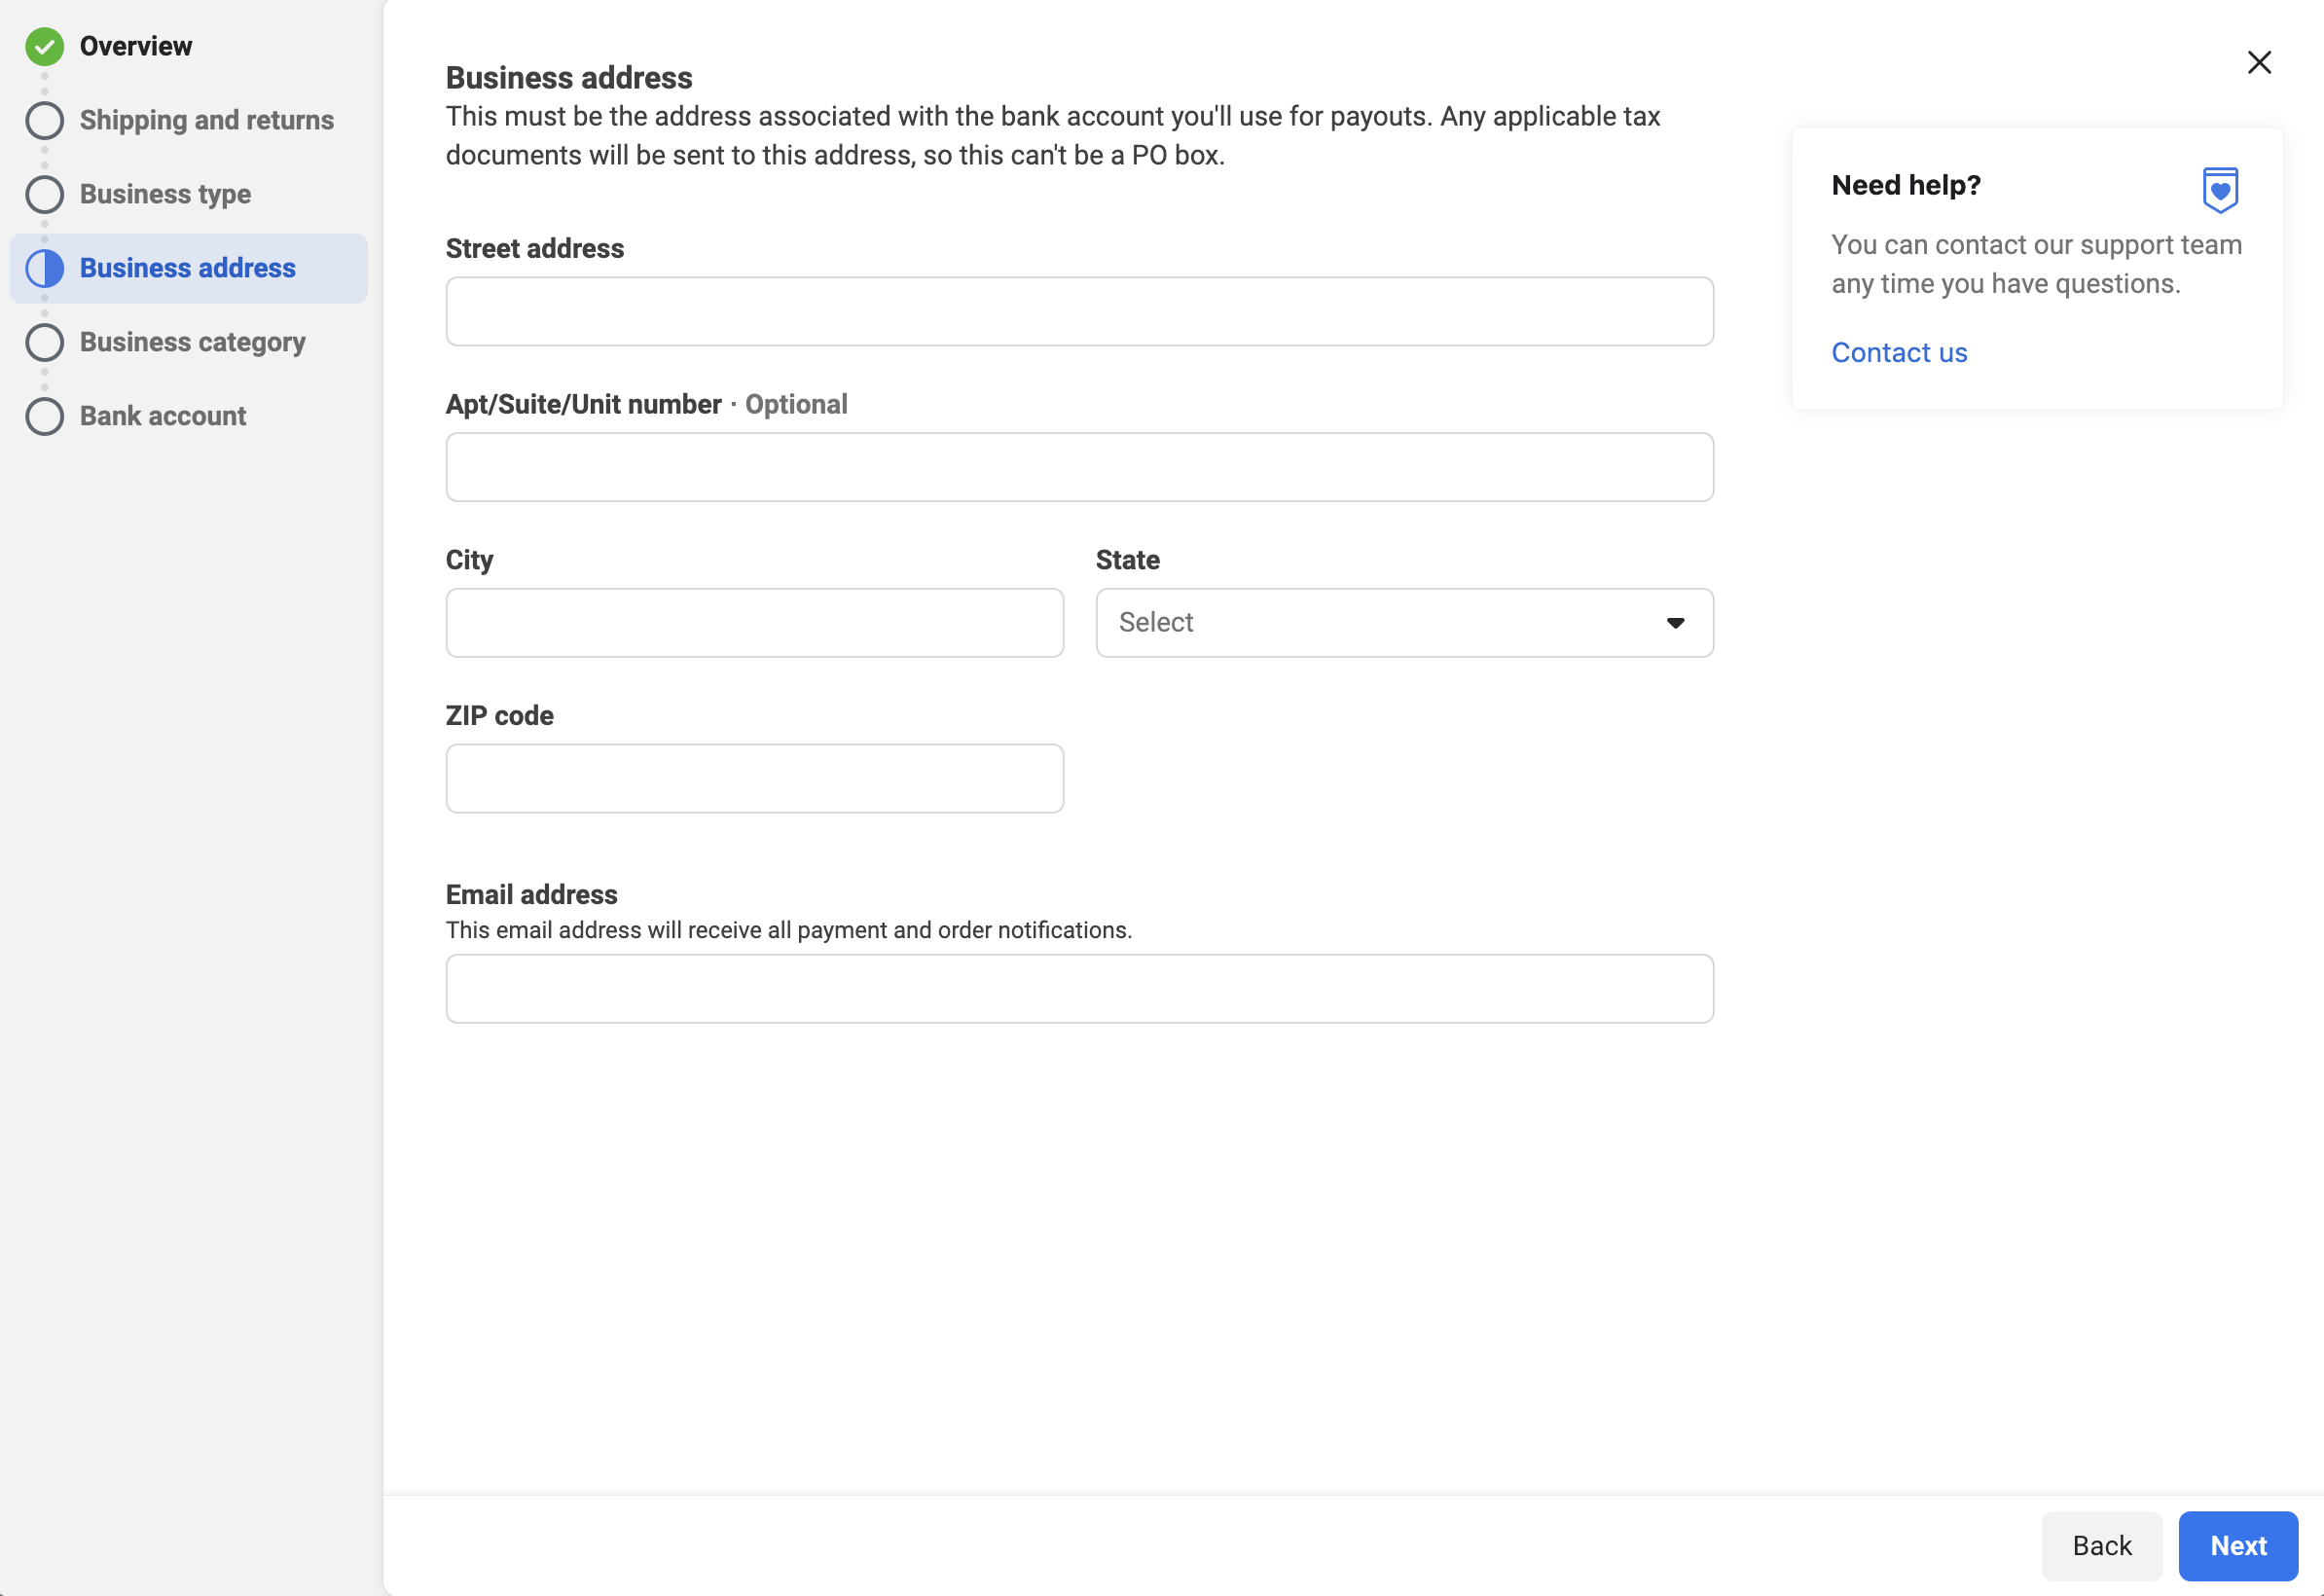Click the heart shield help icon
This screenshot has height=1596, width=2324.
pyautogui.click(x=2220, y=190)
